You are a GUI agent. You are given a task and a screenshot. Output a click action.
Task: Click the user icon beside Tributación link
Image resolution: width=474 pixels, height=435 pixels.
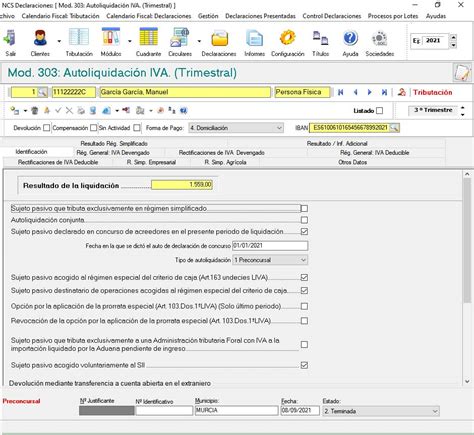(x=401, y=92)
